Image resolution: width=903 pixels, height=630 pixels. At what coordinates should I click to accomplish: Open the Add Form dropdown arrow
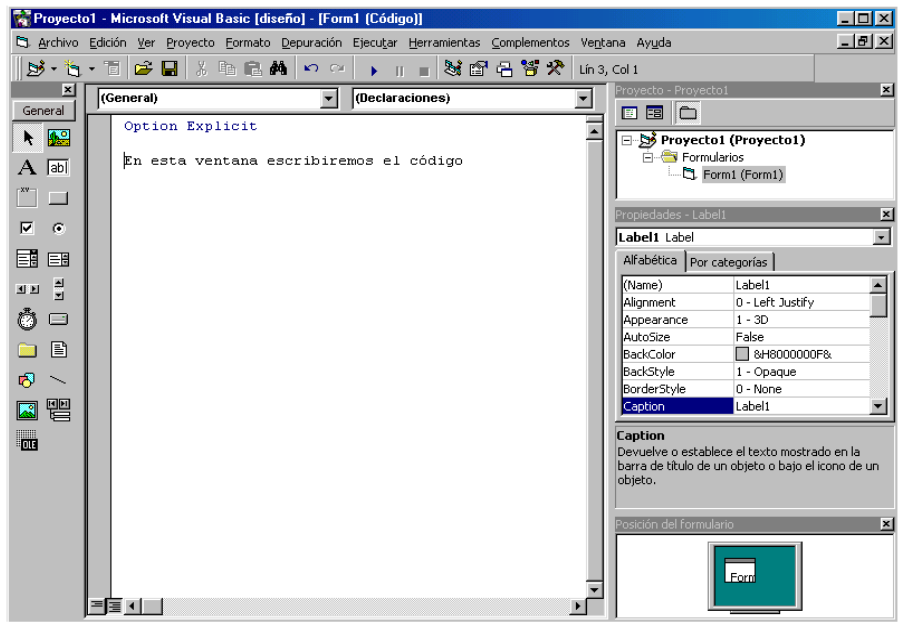(x=92, y=69)
